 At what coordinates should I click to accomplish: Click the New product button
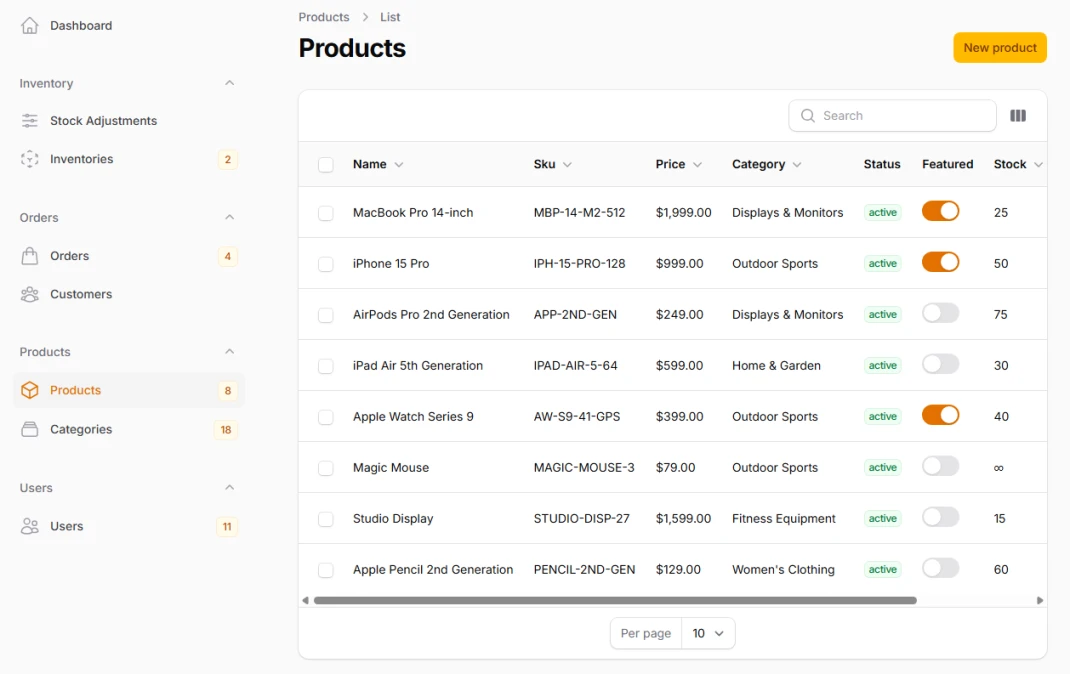coord(999,48)
